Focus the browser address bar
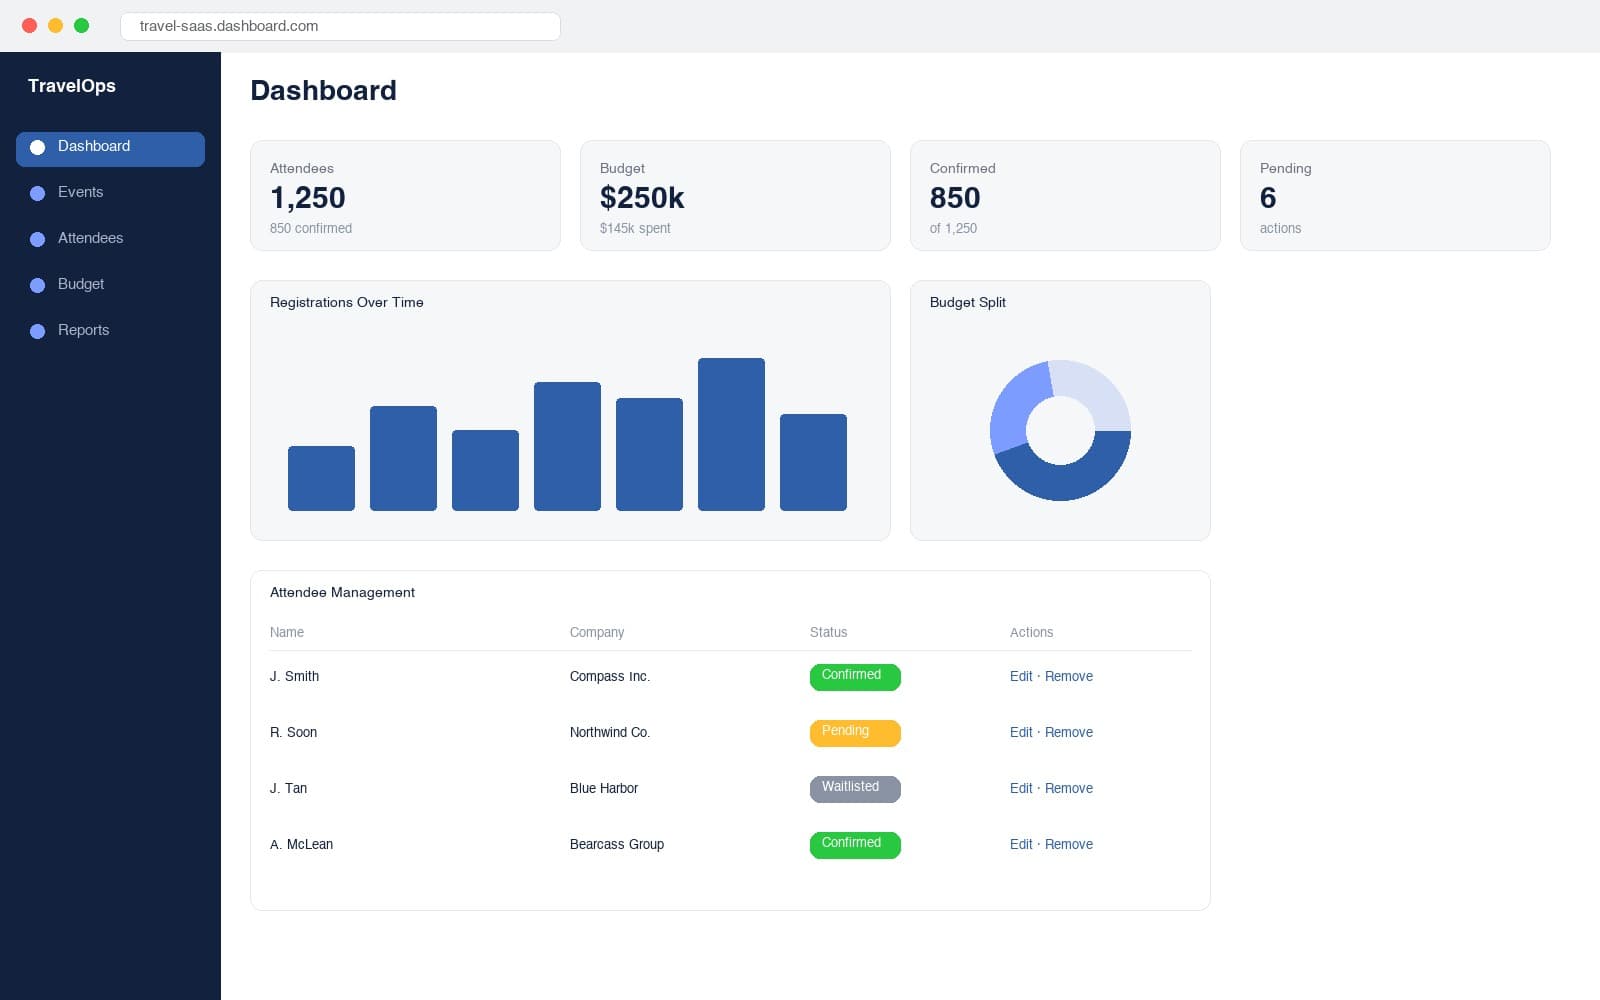This screenshot has width=1600, height=1000. coord(340,26)
